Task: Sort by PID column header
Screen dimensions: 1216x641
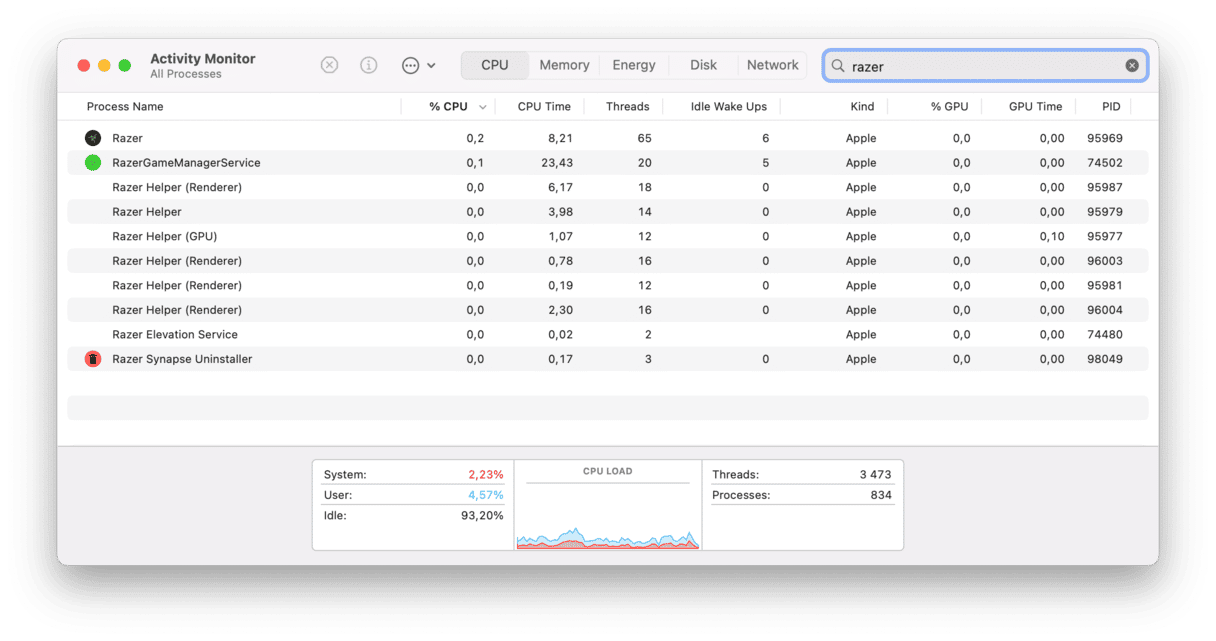Action: click(1111, 107)
